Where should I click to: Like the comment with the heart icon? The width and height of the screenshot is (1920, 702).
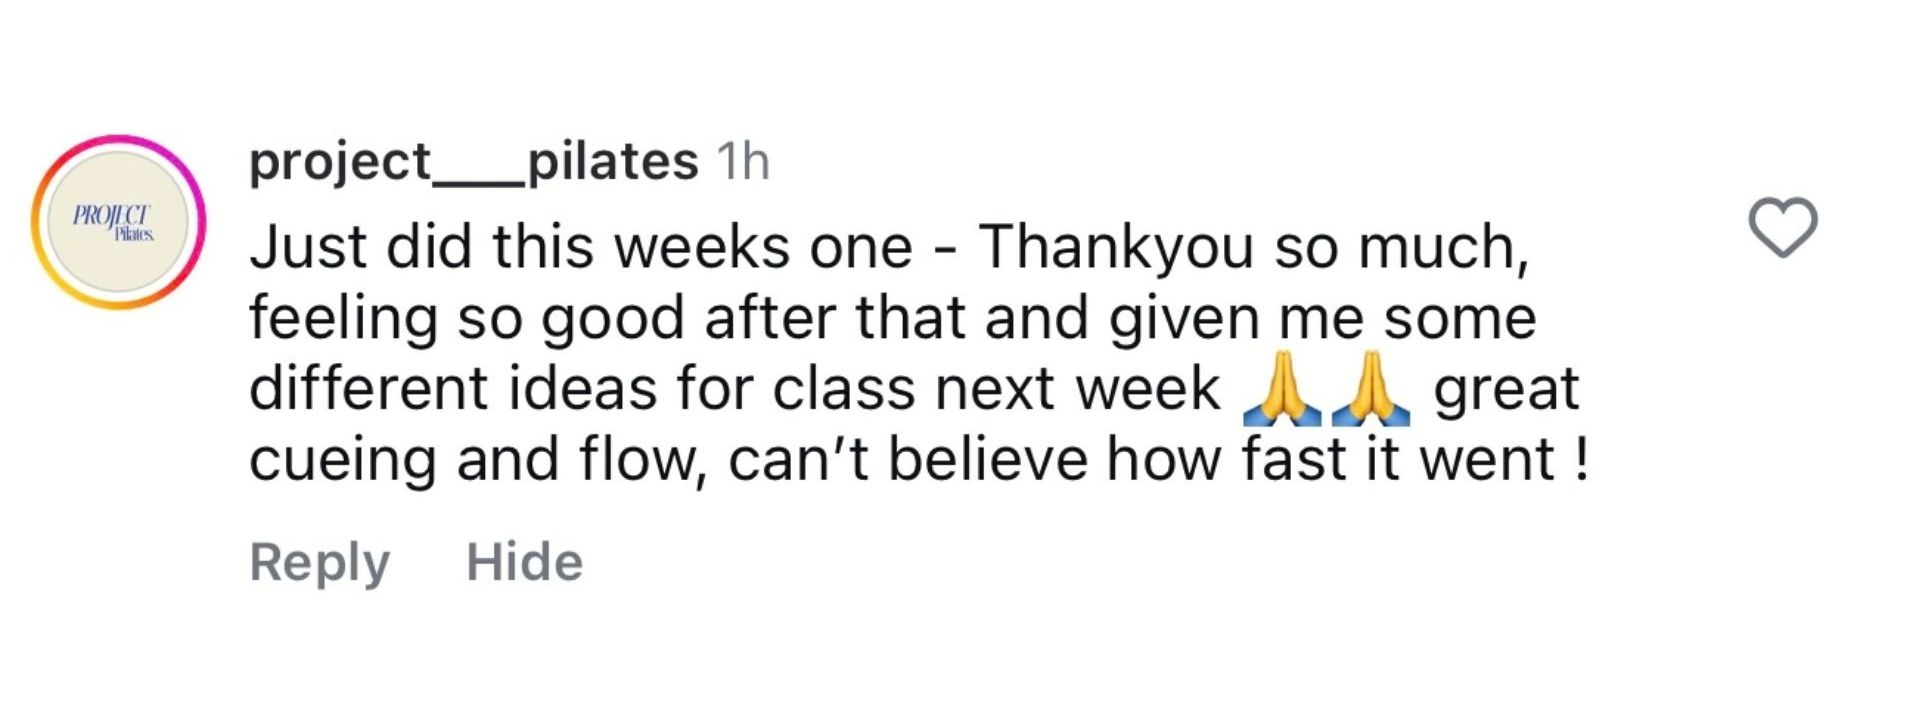coord(1783,227)
